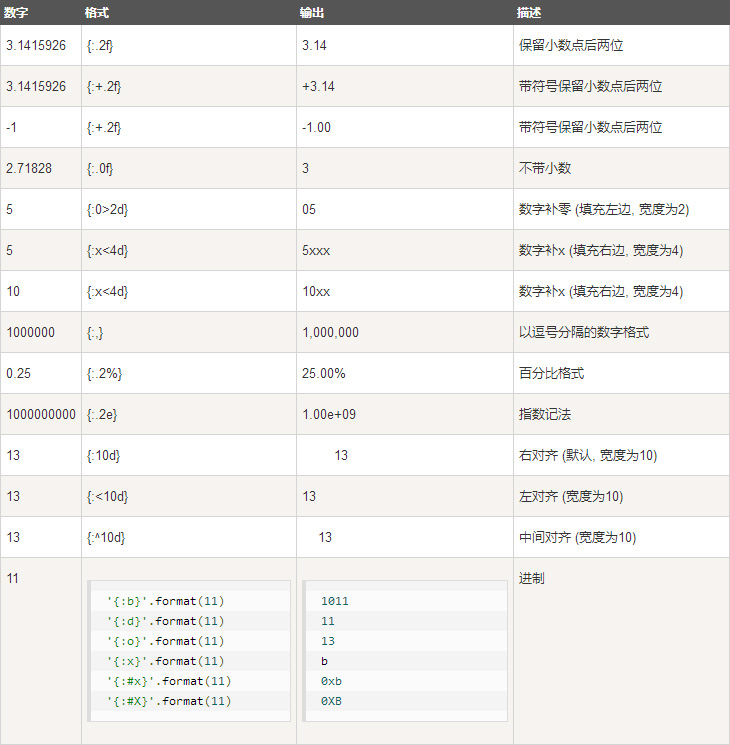The width and height of the screenshot is (730, 745).
Task: Click the '{:#X}'.format(11) code line
Action: [x=169, y=701]
